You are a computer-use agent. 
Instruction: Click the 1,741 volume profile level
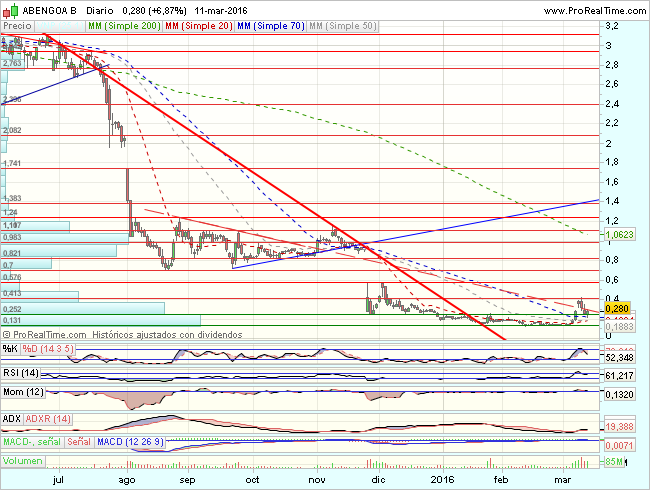(12, 163)
